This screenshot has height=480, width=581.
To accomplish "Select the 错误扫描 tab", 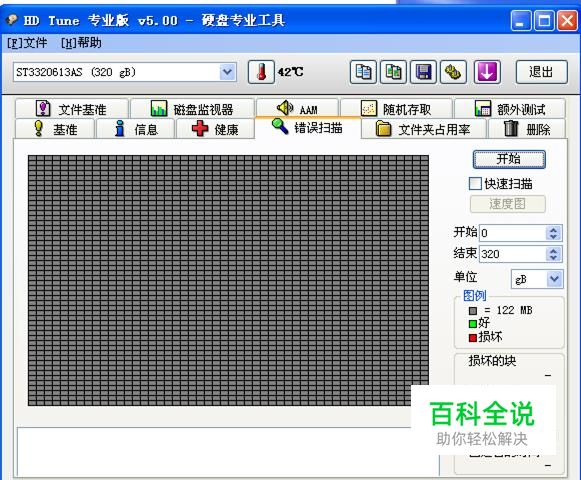I will [308, 128].
